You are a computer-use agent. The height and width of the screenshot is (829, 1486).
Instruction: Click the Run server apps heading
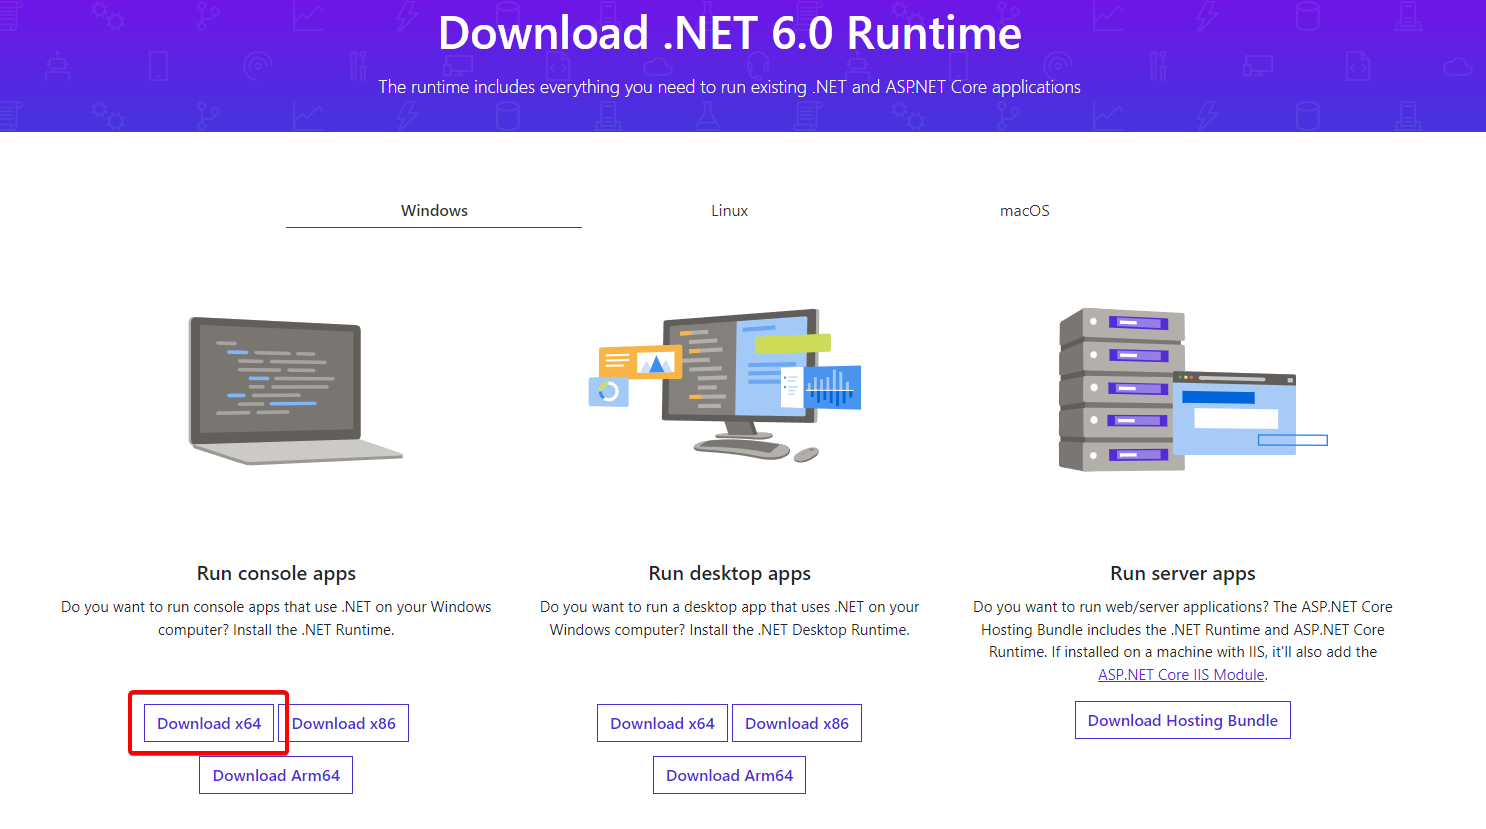[x=1182, y=573]
